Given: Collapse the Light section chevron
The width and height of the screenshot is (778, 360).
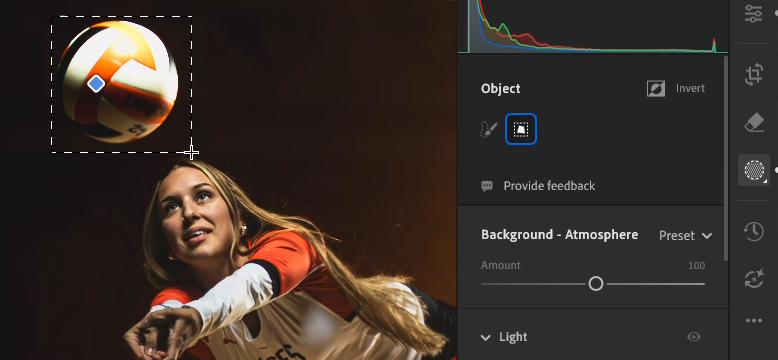Looking at the screenshot, I should tap(485, 338).
